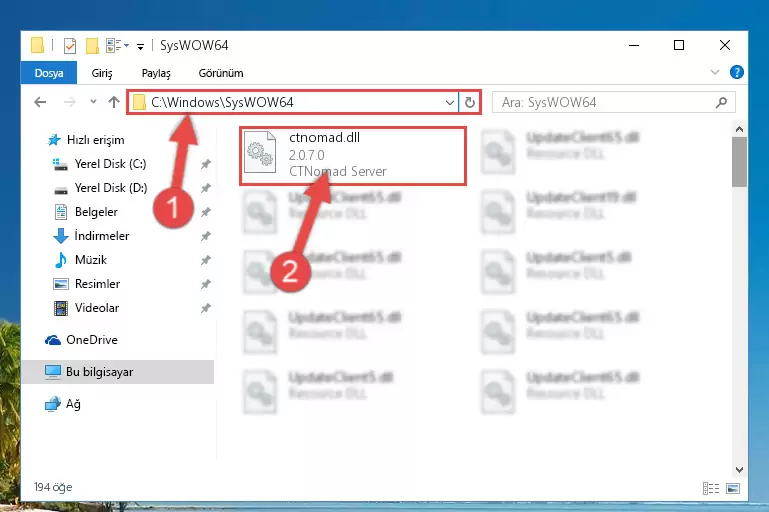The width and height of the screenshot is (769, 512).
Task: Open Customize Quick Access Toolbar arrow
Action: click(140, 47)
